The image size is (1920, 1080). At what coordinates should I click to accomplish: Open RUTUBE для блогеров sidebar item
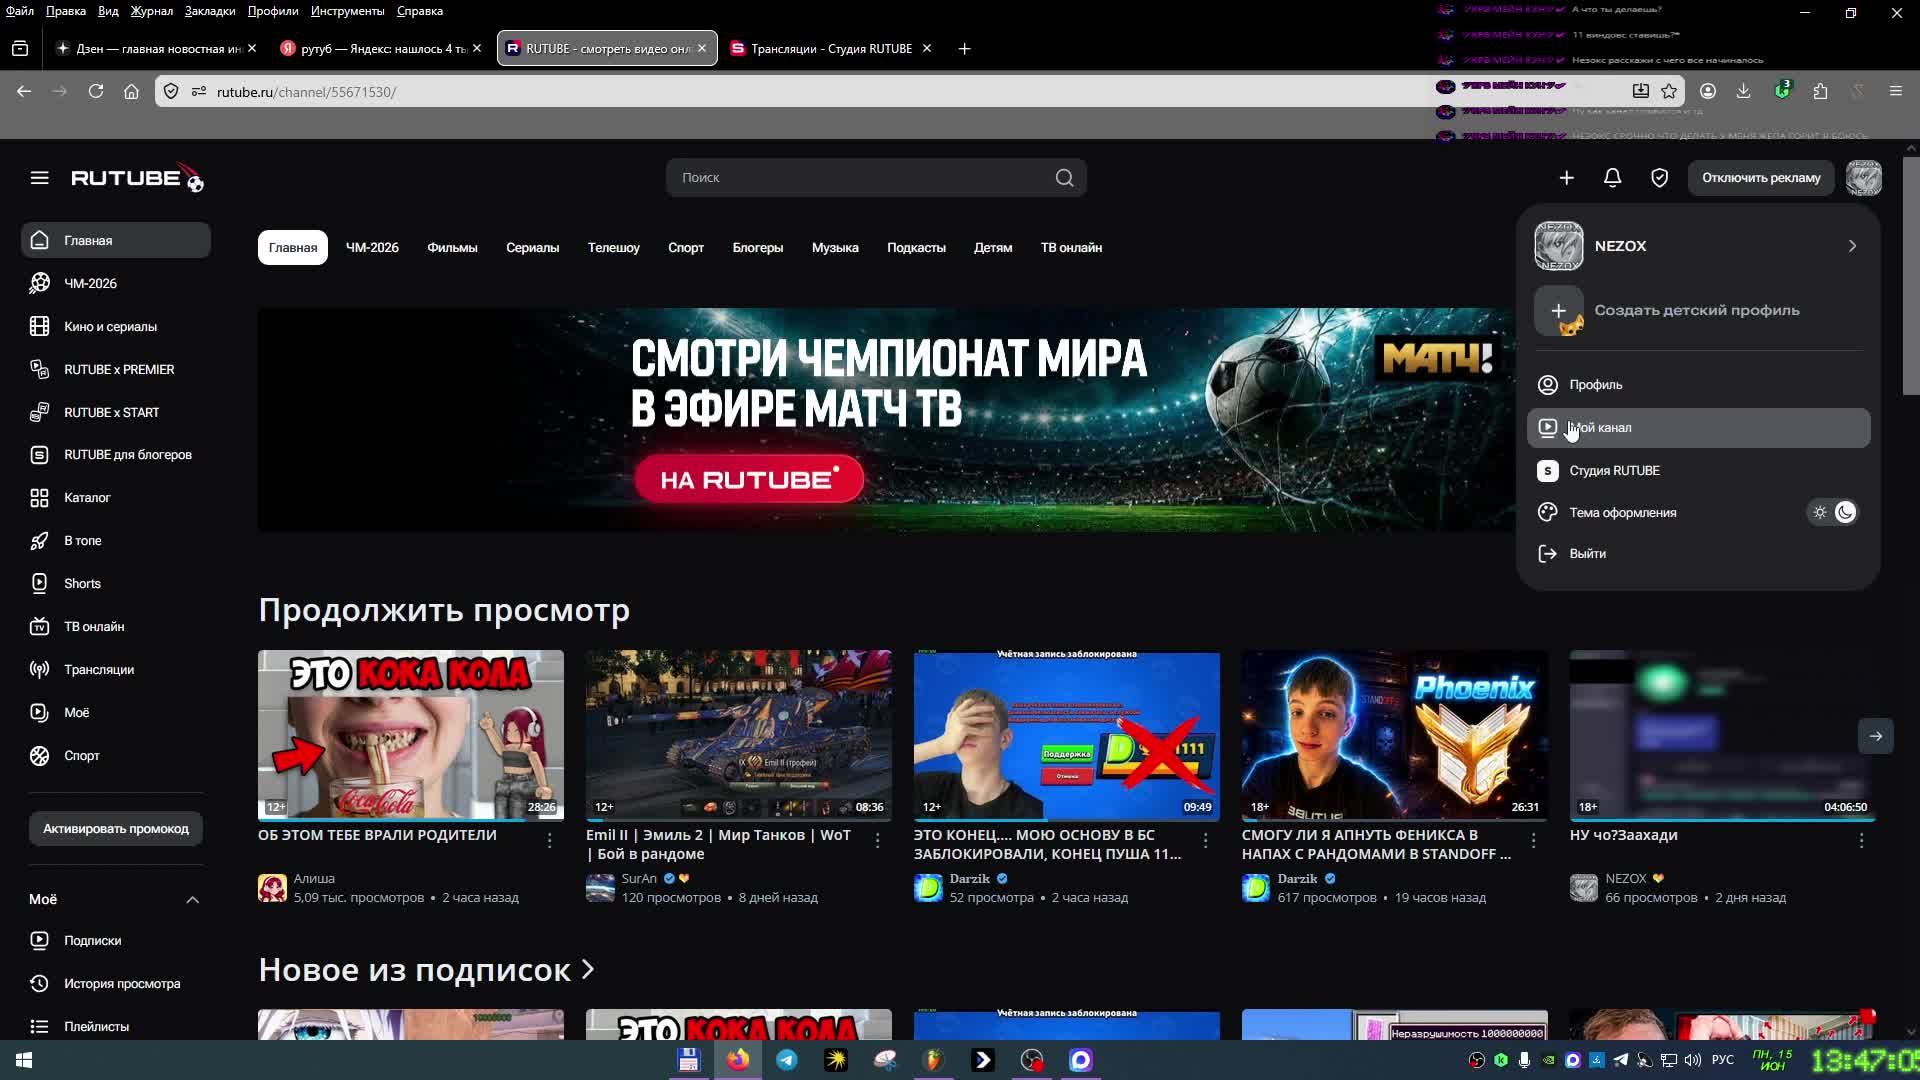115,455
